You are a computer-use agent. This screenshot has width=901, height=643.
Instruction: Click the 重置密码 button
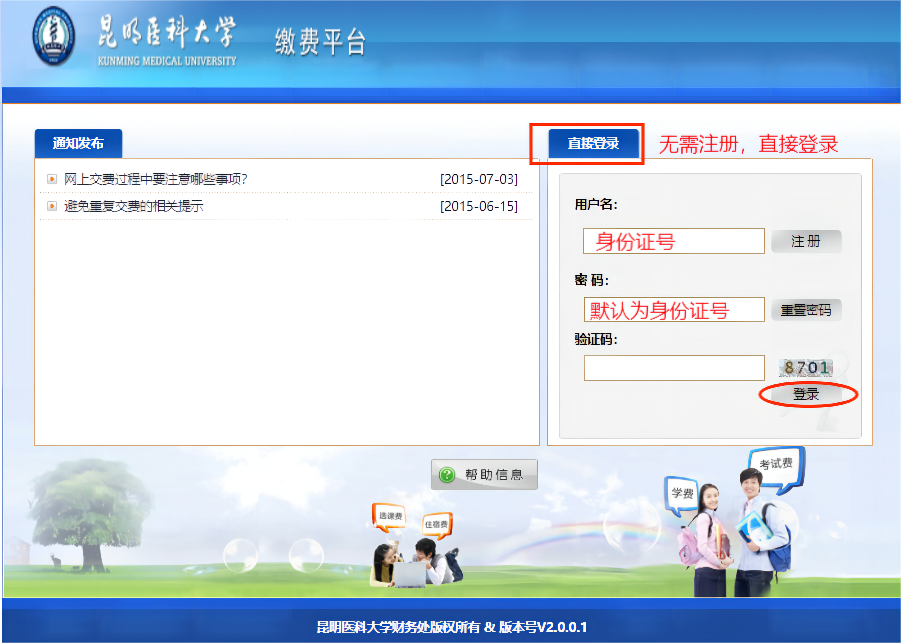pyautogui.click(x=806, y=310)
